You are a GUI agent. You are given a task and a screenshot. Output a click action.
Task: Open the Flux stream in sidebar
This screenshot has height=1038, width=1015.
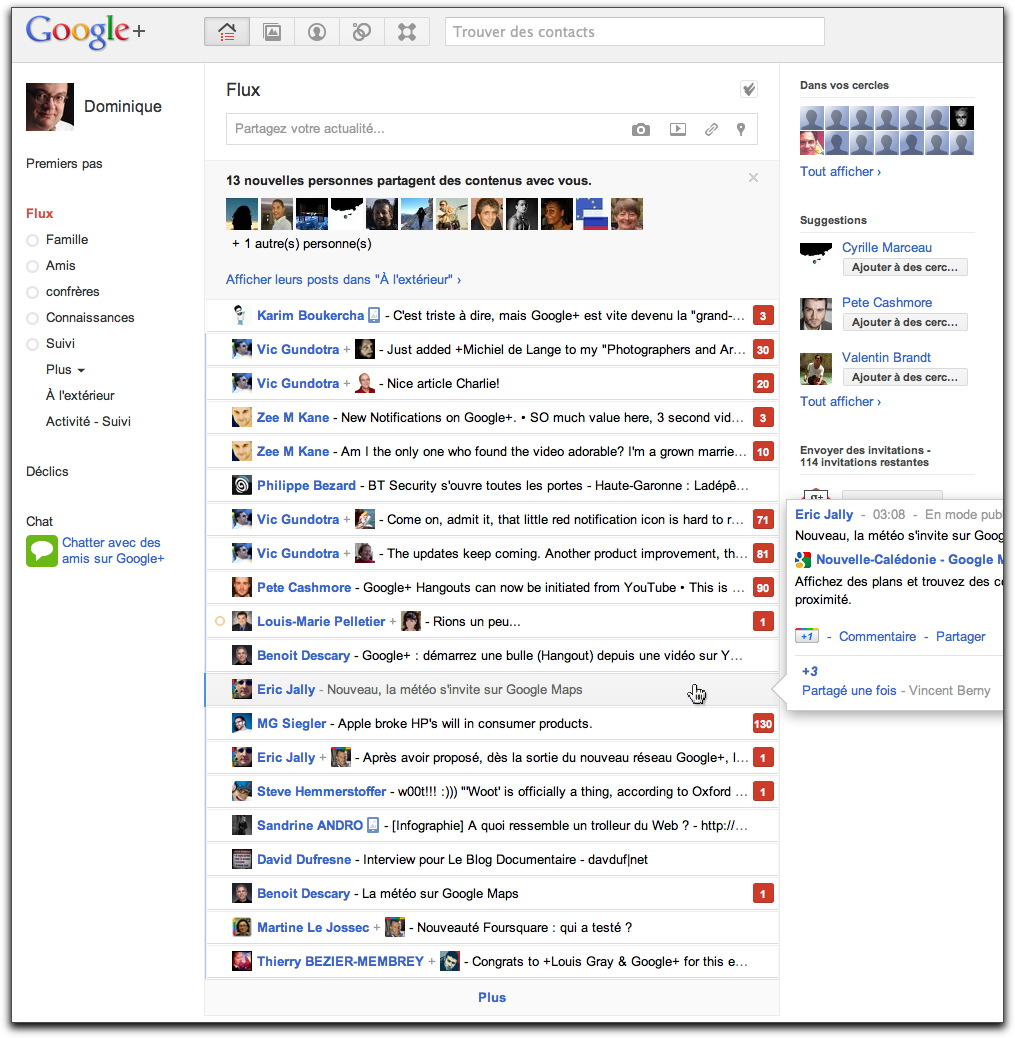tap(40, 213)
